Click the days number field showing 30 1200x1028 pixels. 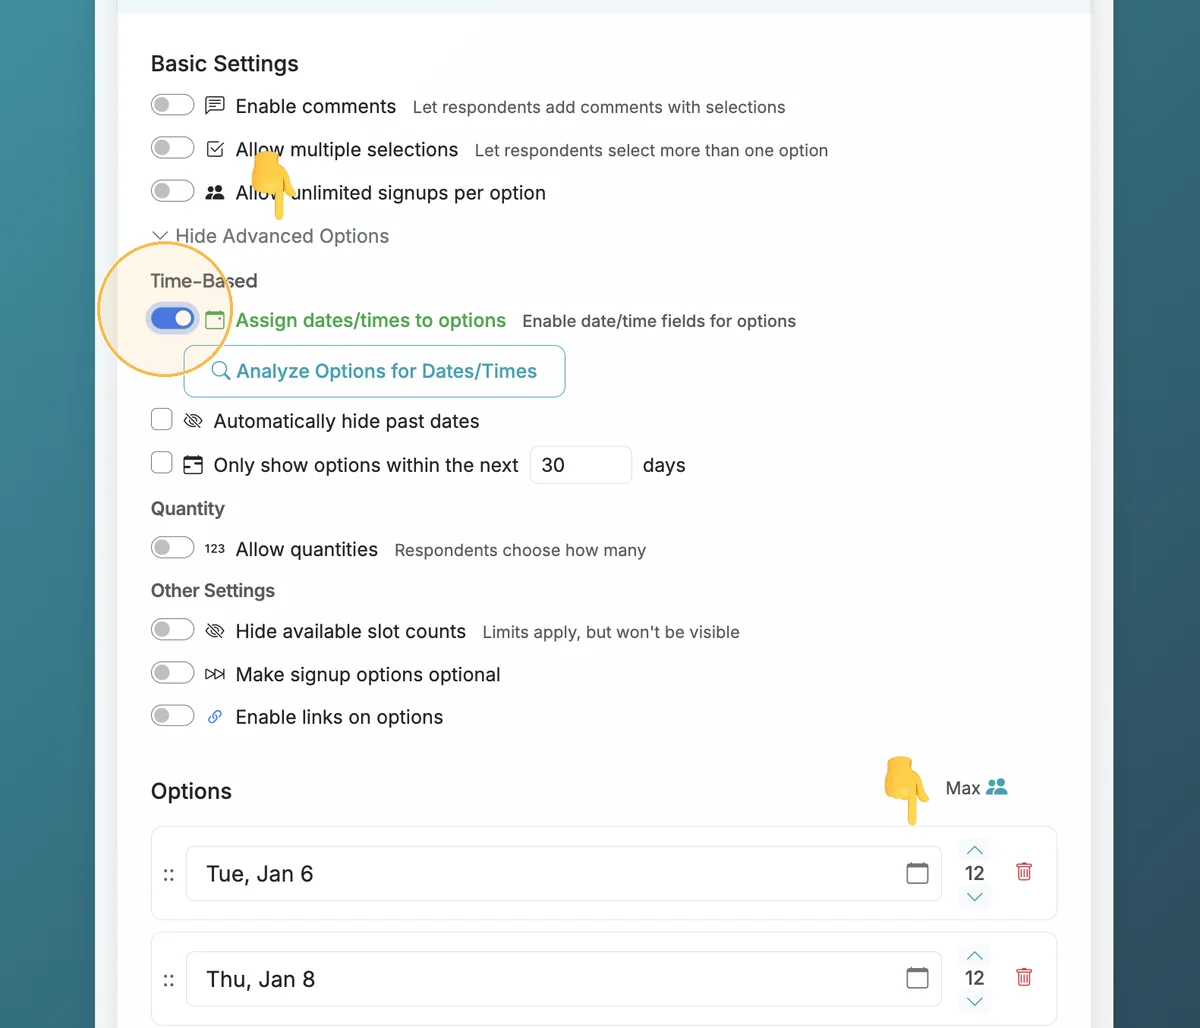pyautogui.click(x=580, y=465)
